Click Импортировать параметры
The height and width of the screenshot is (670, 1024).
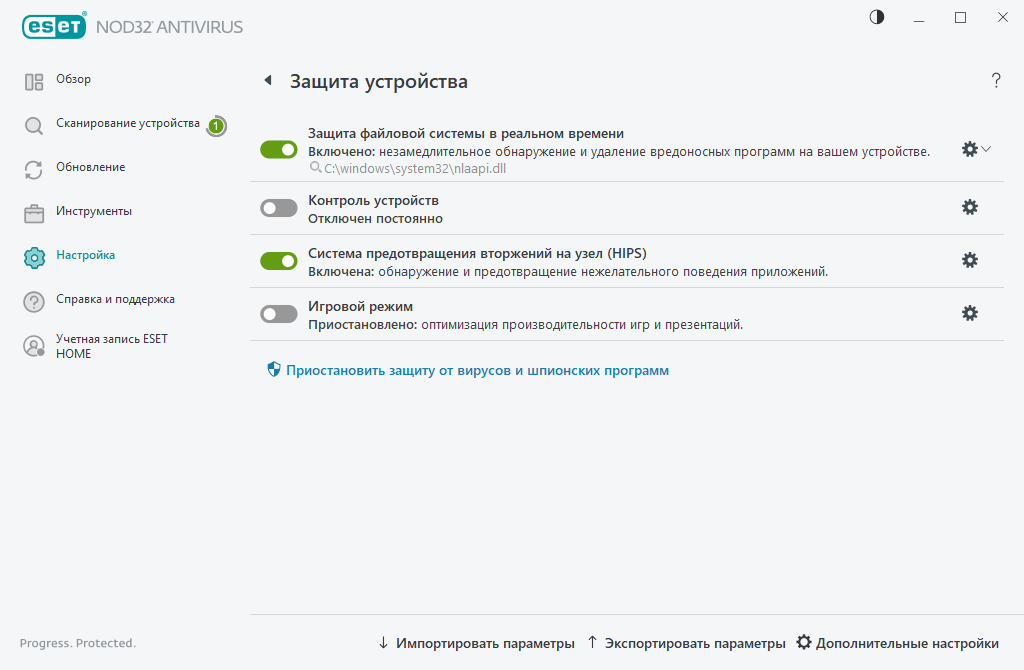coord(477,643)
